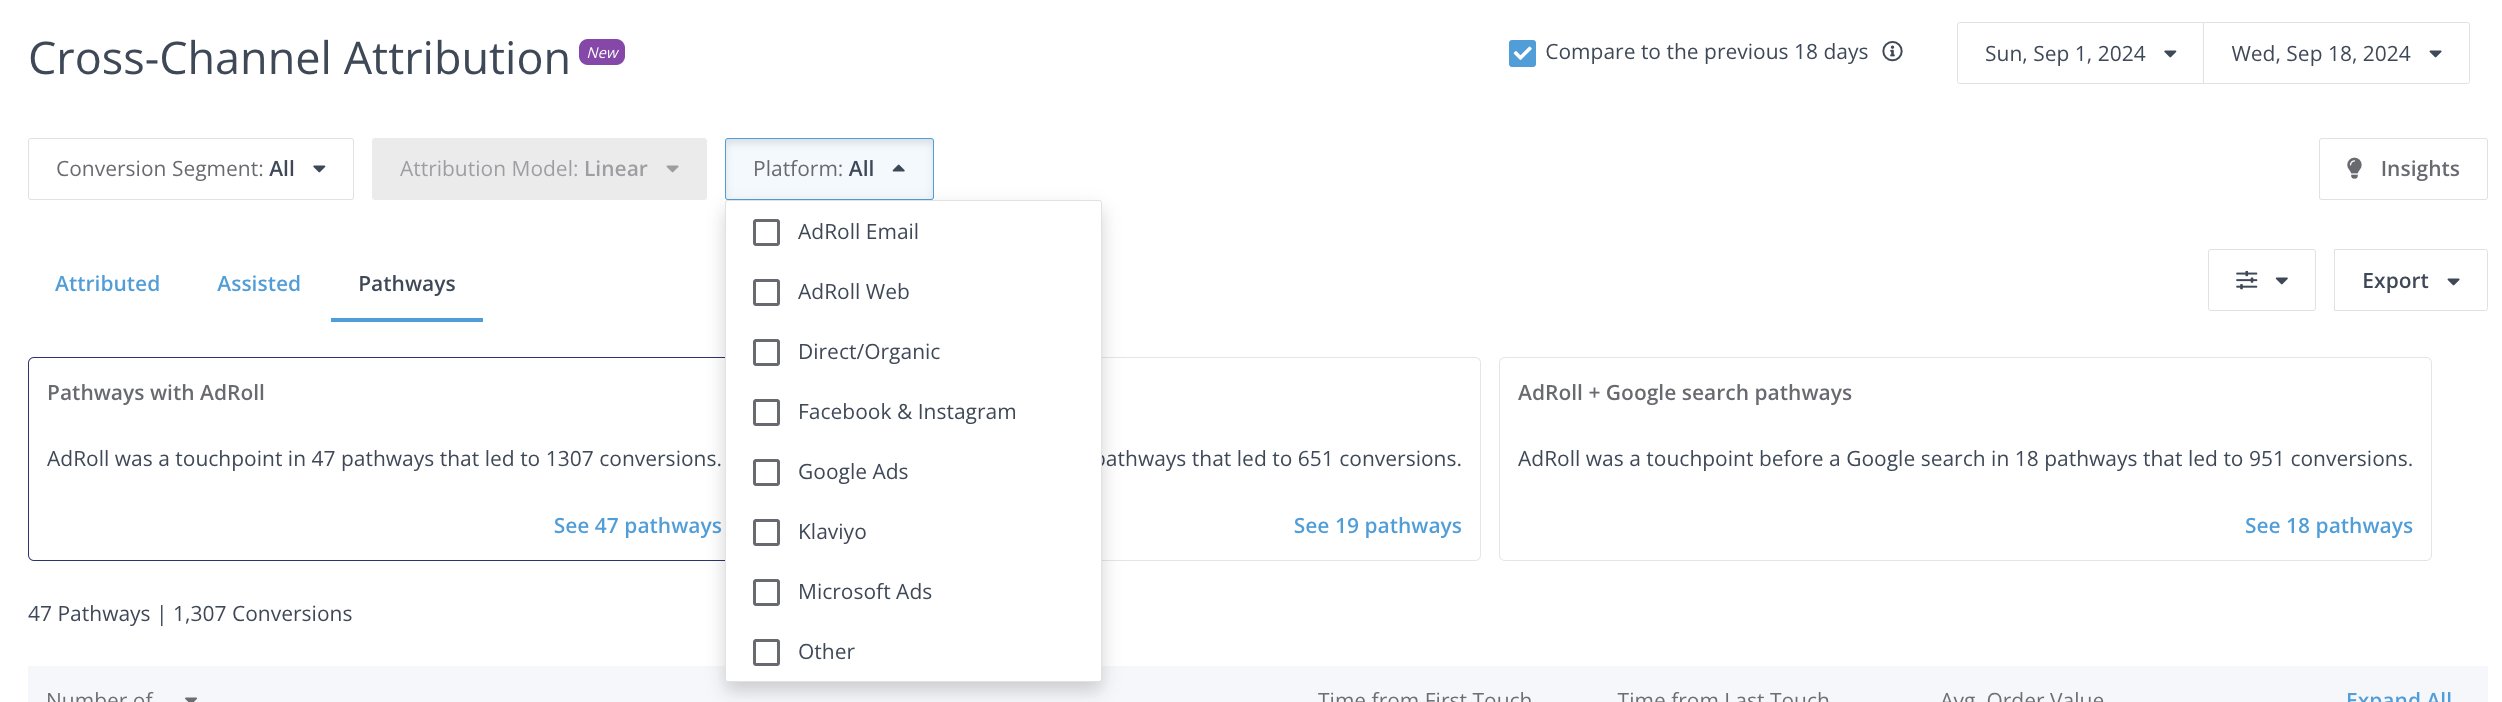
Task: Click the Export caret arrow
Action: 2453,282
